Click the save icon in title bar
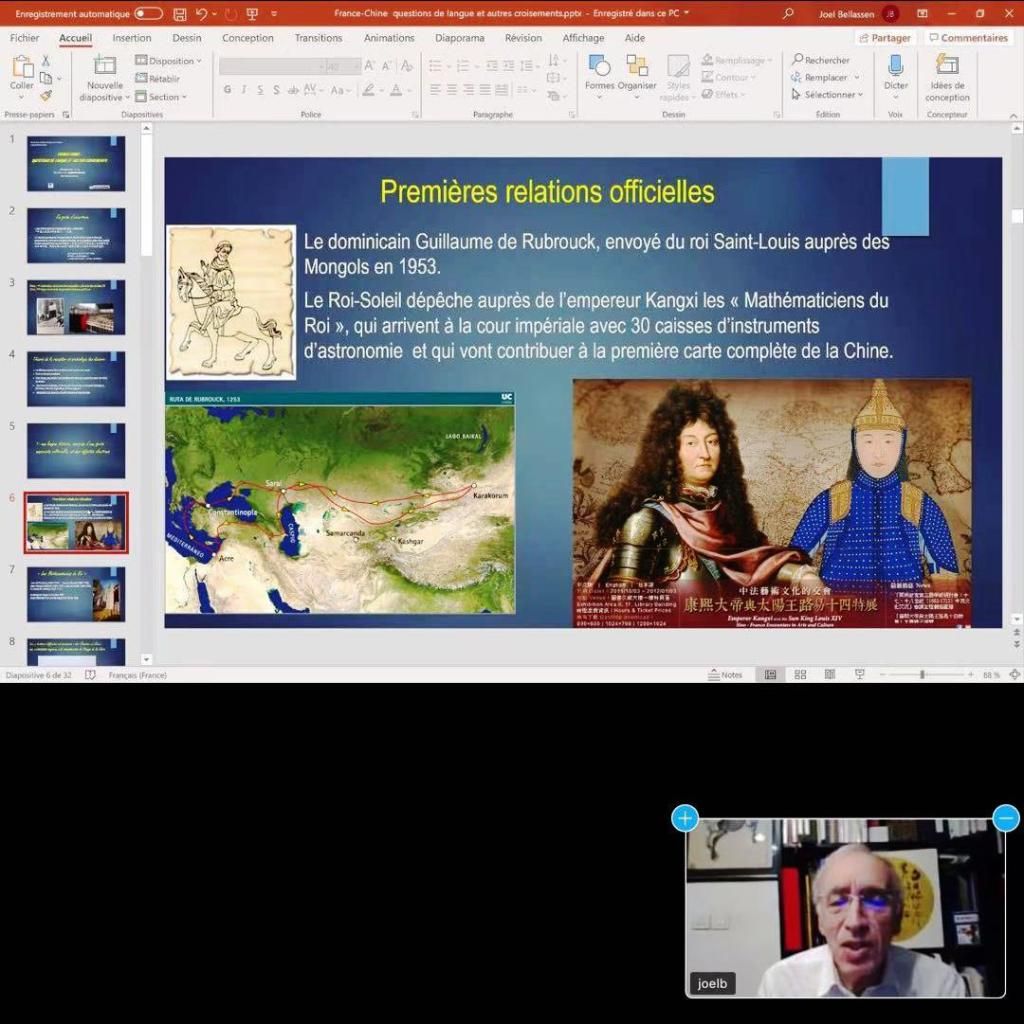 pos(180,14)
